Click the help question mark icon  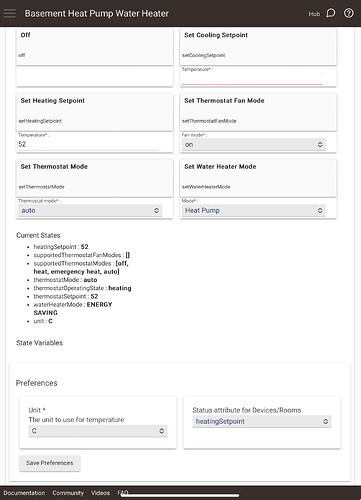coord(349,13)
